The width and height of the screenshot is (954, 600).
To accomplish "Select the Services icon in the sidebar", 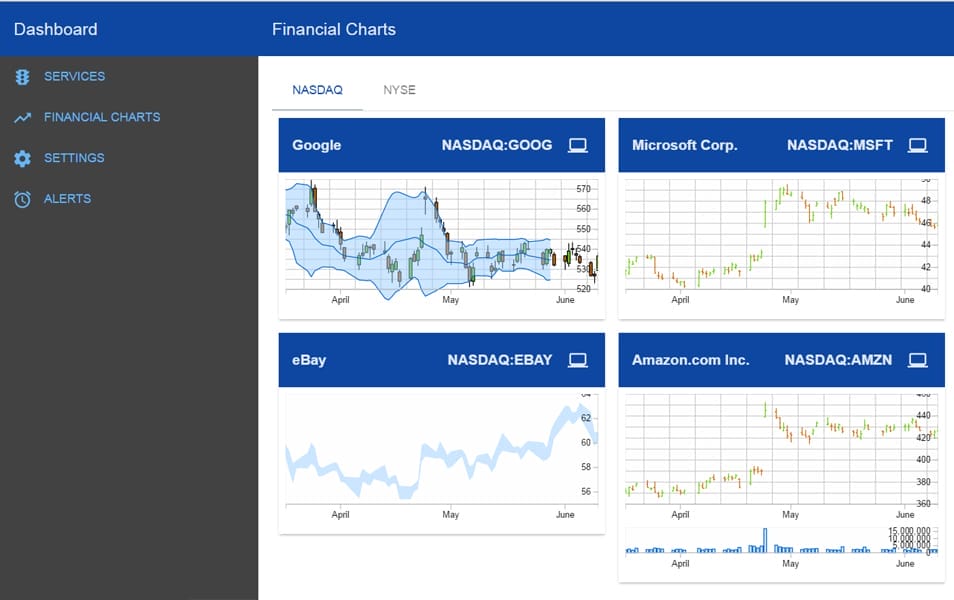I will [x=22, y=76].
